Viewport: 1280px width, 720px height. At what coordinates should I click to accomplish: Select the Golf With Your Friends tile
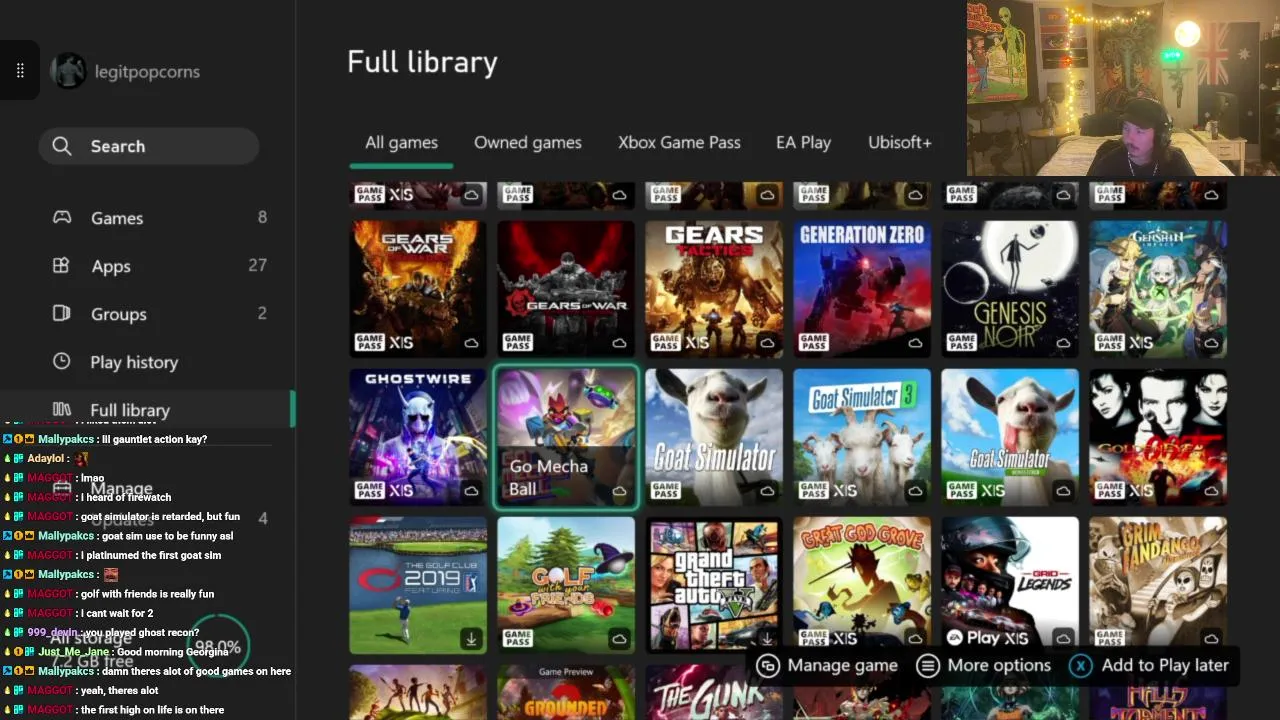tap(566, 584)
